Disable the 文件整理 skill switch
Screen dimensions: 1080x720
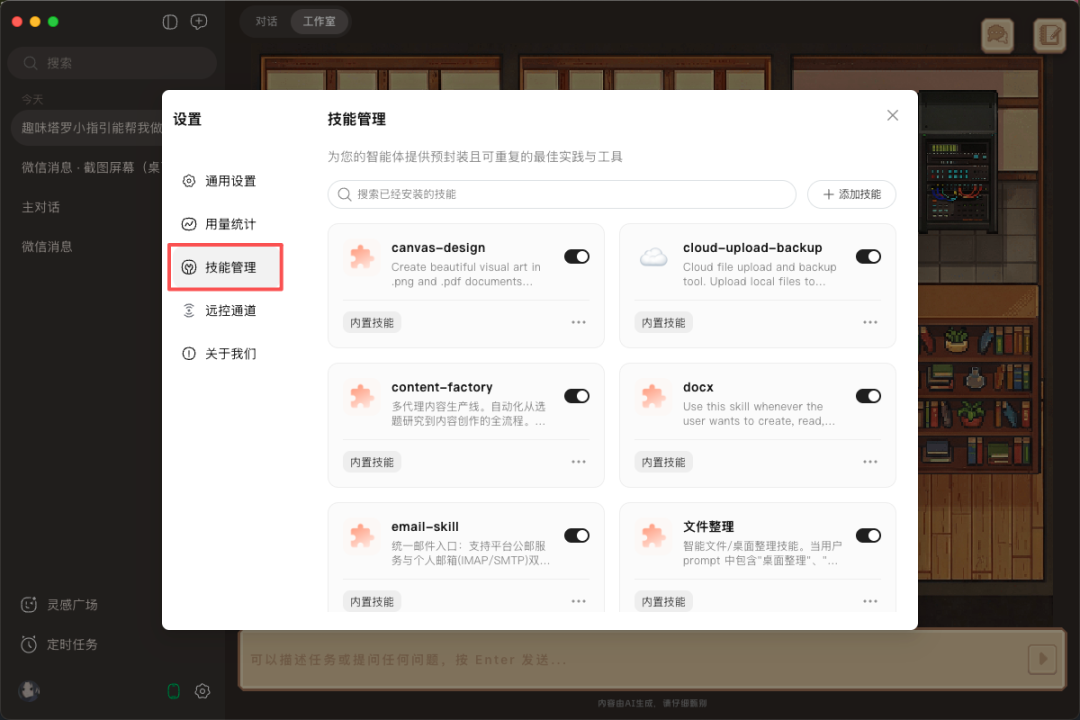tap(868, 535)
